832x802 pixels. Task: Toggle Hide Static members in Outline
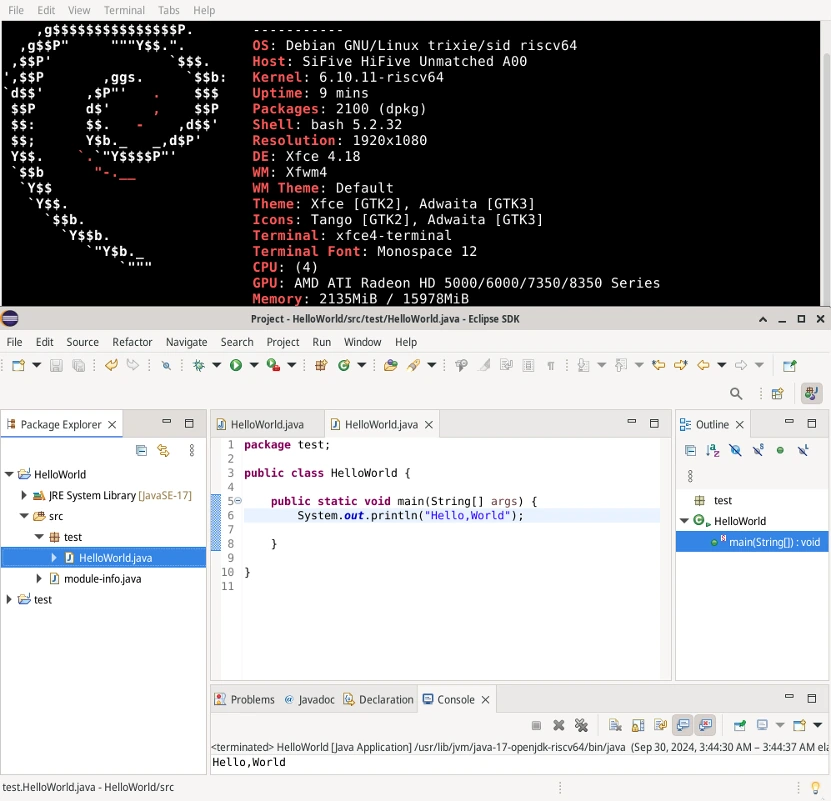(x=758, y=451)
